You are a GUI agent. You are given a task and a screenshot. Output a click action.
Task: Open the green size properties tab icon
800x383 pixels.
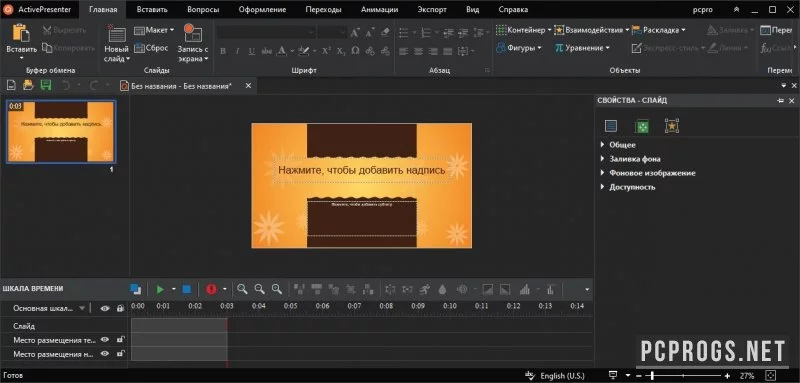tap(641, 126)
